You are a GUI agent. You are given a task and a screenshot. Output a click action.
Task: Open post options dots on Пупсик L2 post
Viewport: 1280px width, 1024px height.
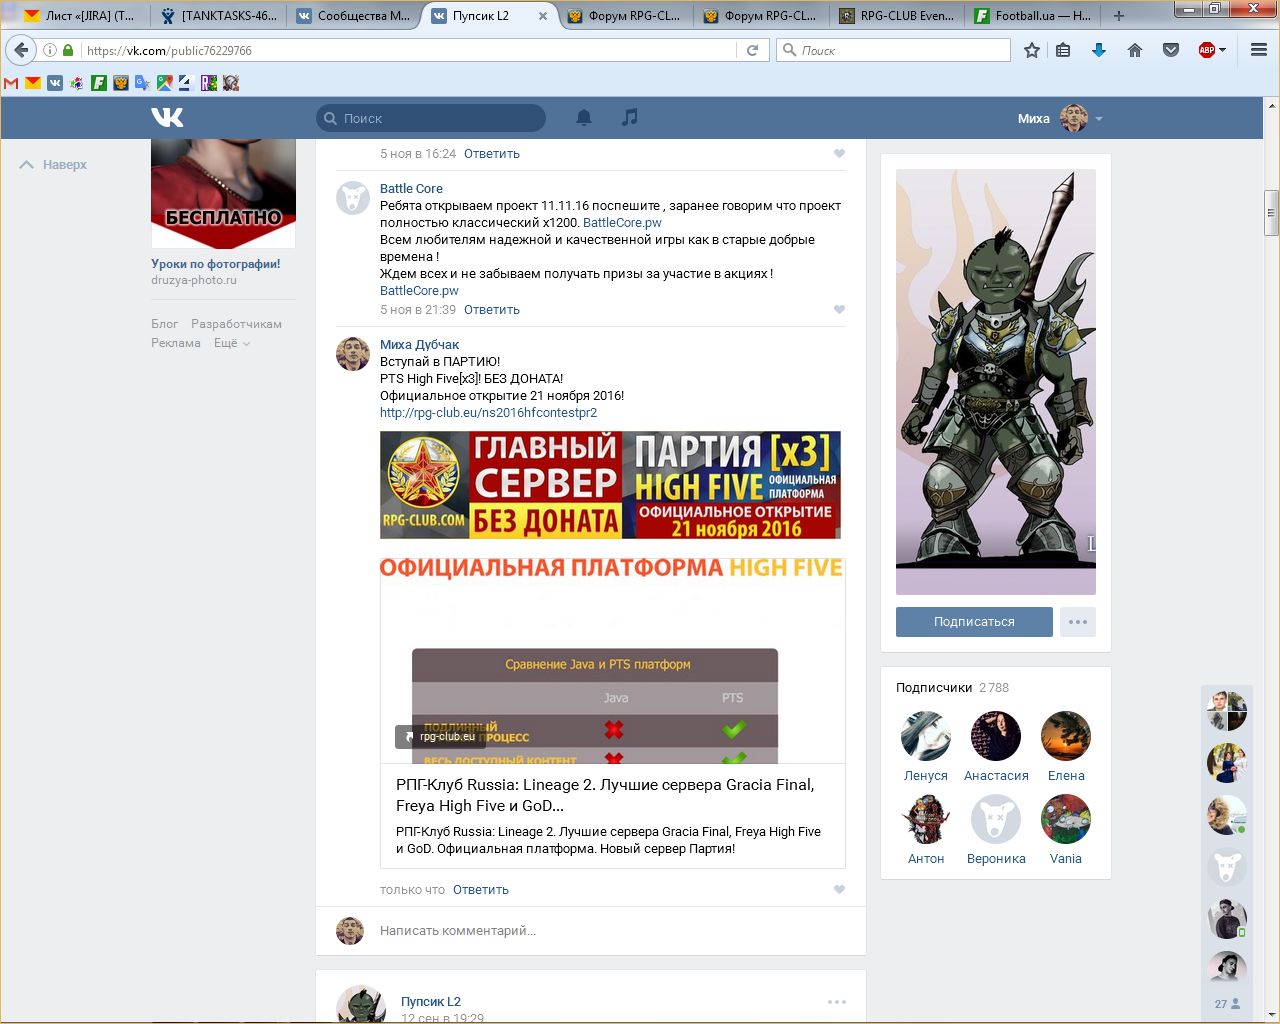click(x=837, y=1001)
